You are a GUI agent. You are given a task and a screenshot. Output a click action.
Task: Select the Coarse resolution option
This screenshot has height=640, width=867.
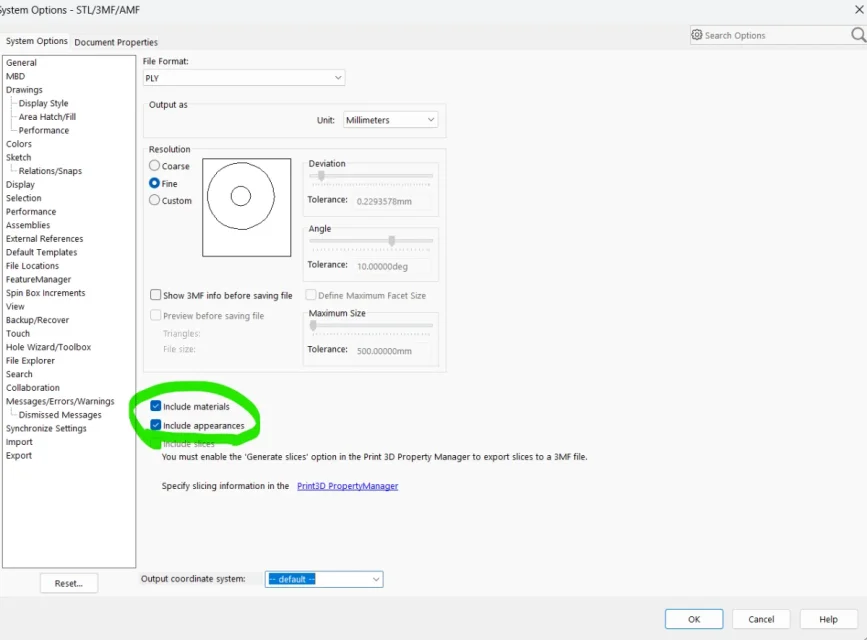click(x=155, y=166)
